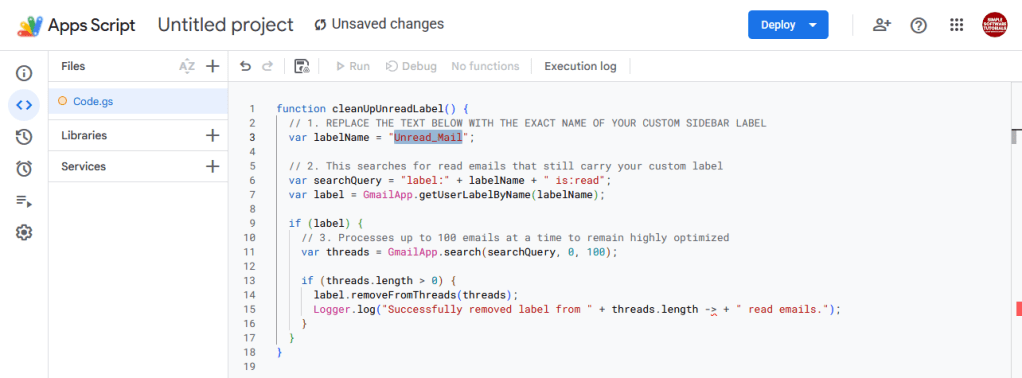Open the No functions dropdown
Screen dimensions: 1022x378
click(485, 66)
